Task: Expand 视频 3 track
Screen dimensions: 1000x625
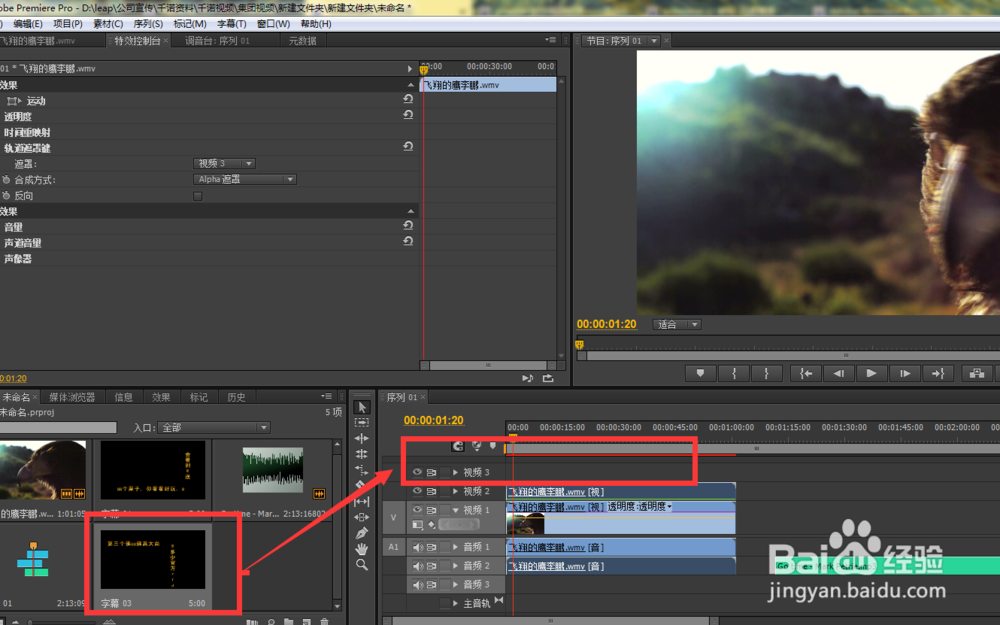Action: (455, 473)
